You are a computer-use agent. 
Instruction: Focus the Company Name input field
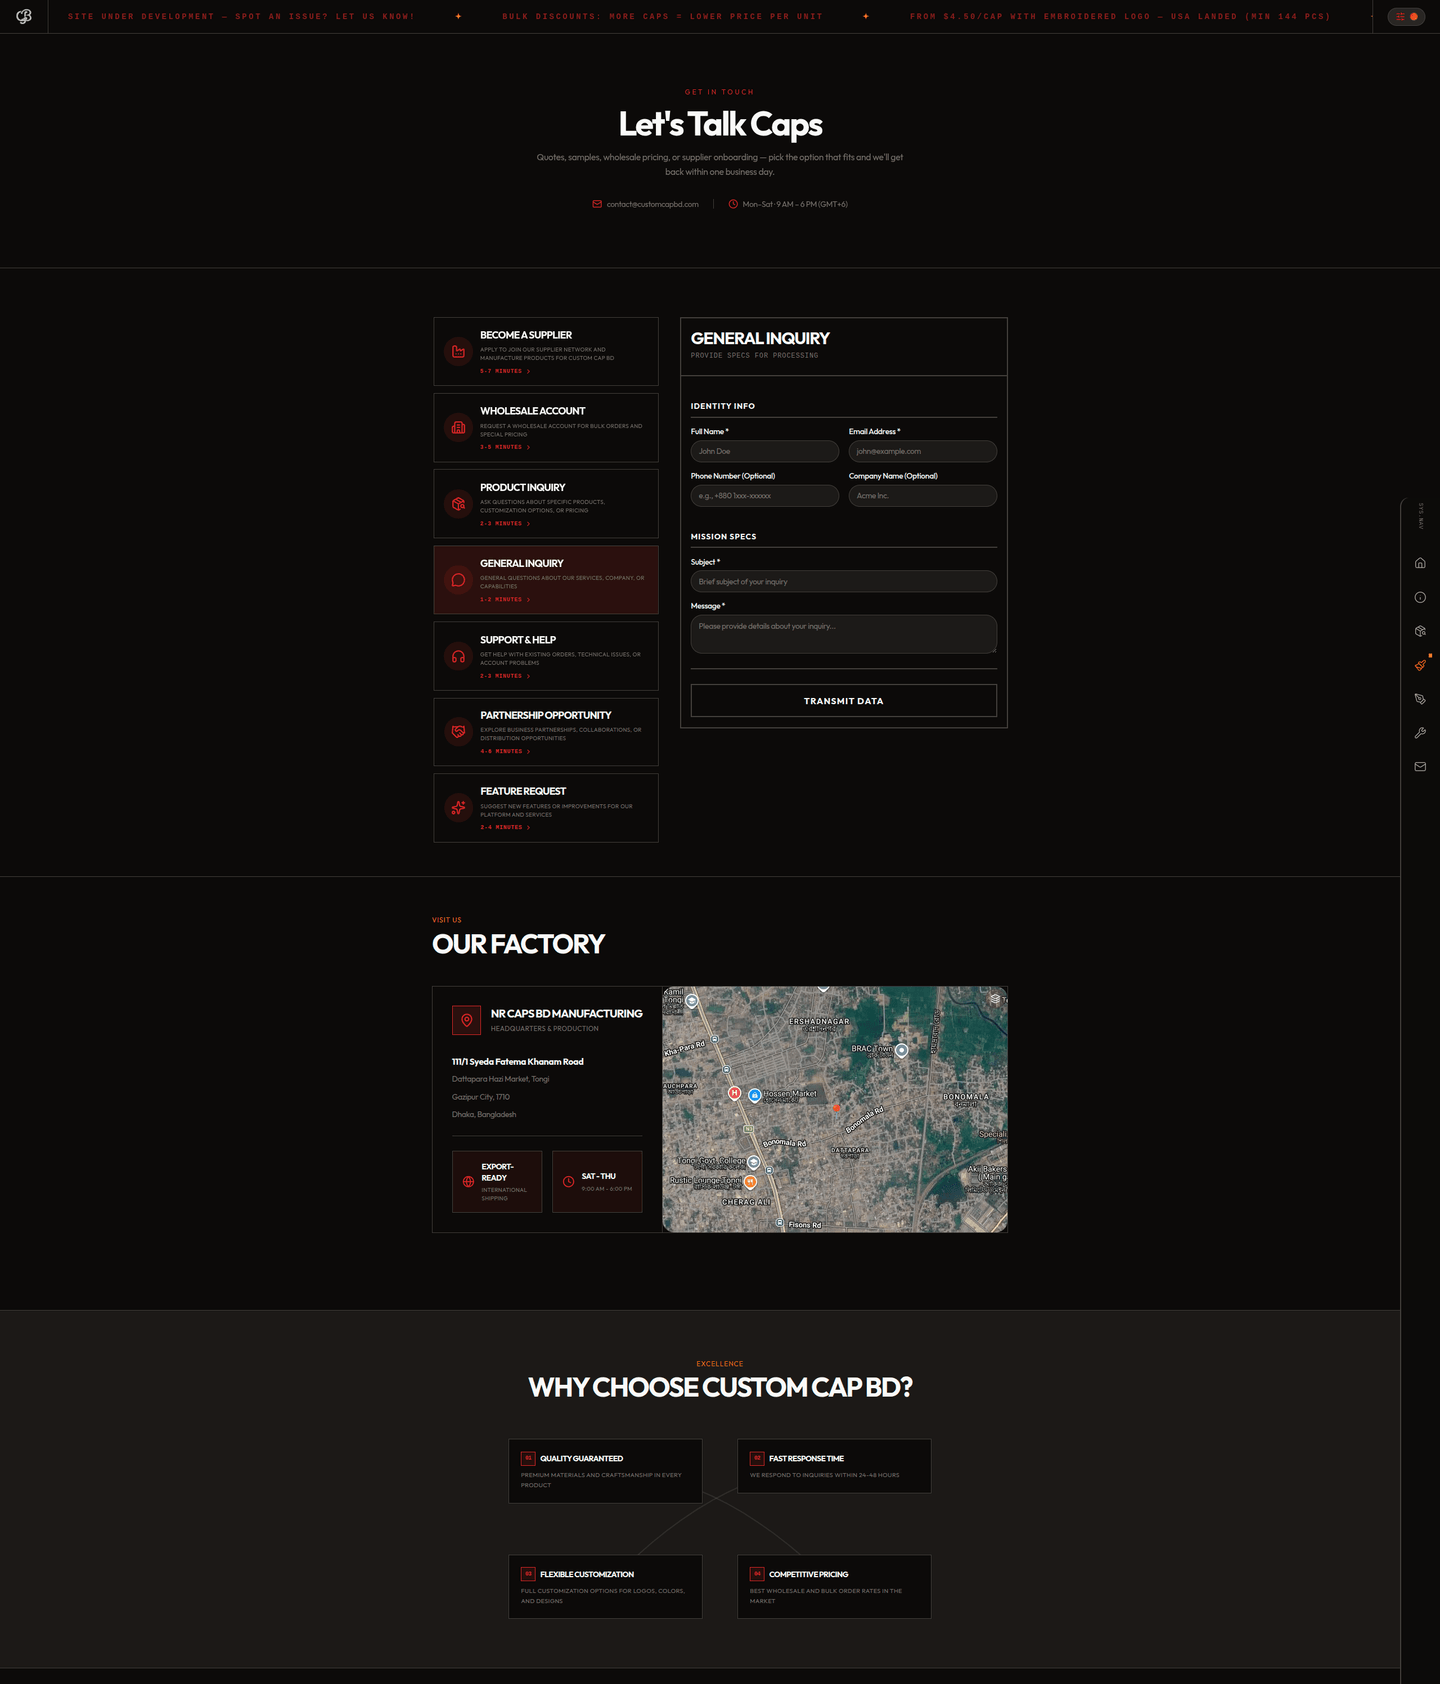[x=923, y=496]
